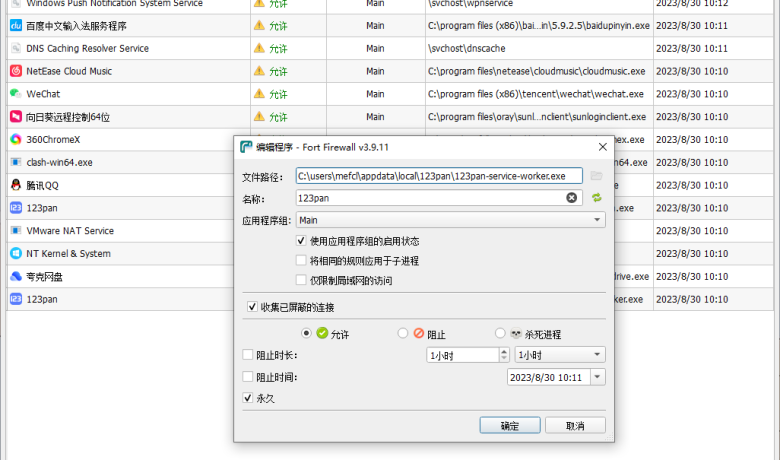
Task: Enable the 阻止时间 checkbox
Action: [248, 376]
